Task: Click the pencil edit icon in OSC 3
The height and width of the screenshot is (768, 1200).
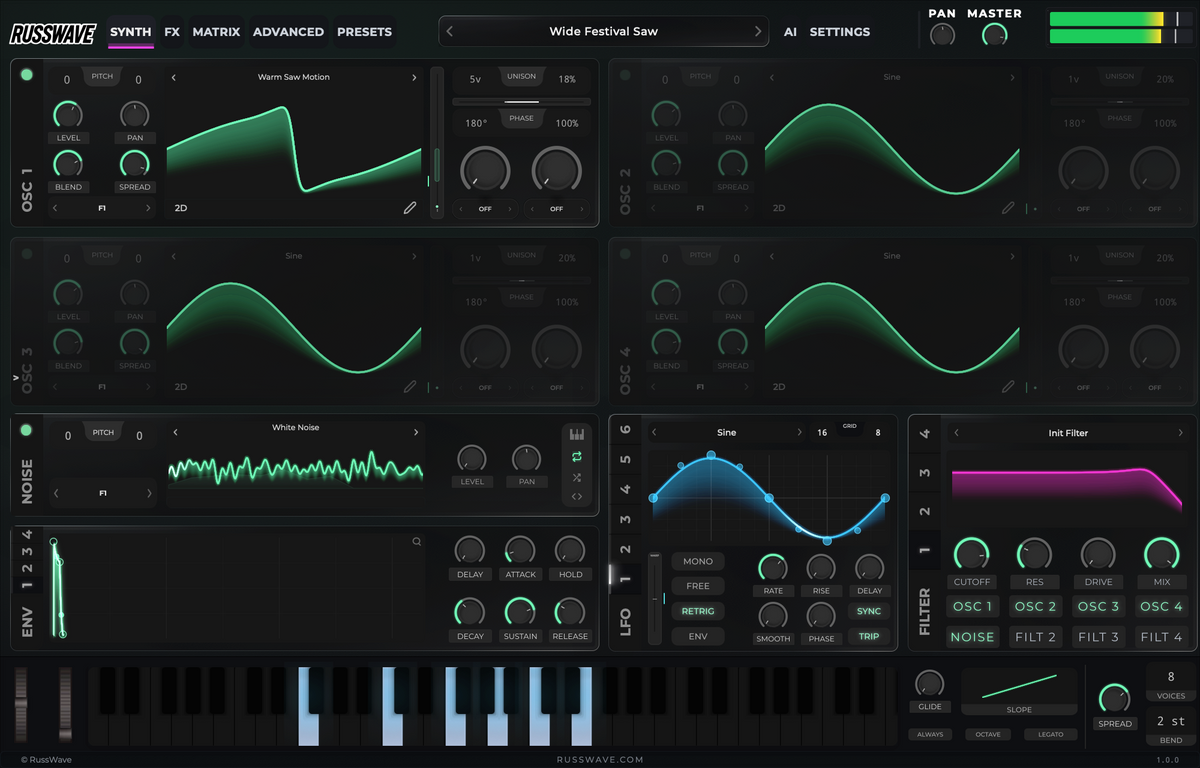Action: [x=409, y=386]
